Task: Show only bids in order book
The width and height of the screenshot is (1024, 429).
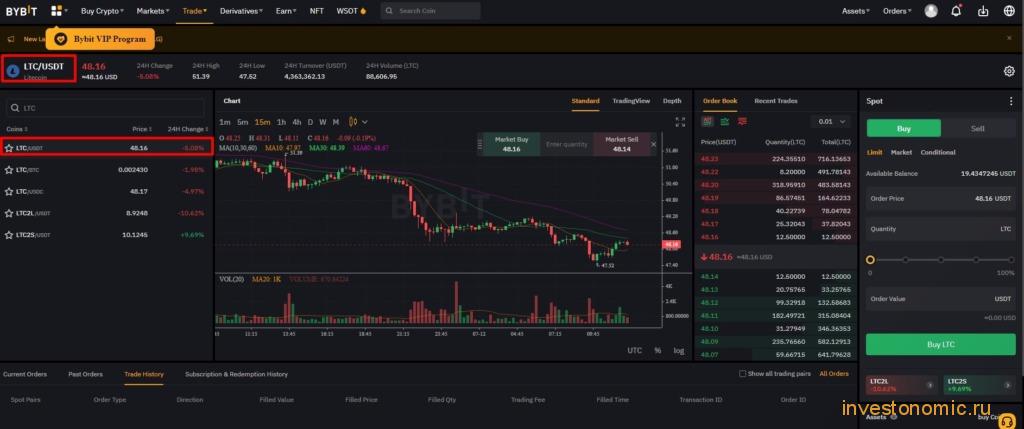Action: click(x=725, y=121)
